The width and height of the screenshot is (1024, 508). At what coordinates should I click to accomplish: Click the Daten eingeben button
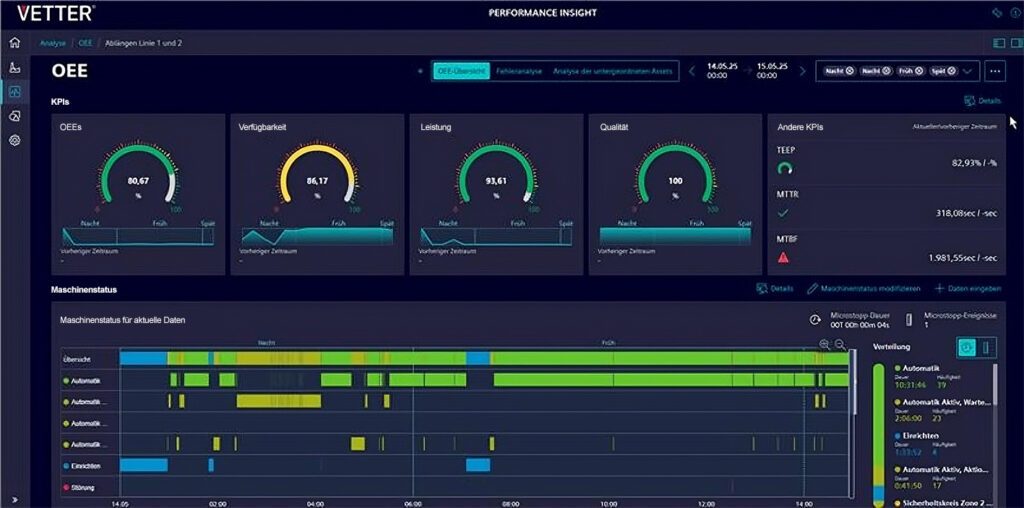click(967, 288)
